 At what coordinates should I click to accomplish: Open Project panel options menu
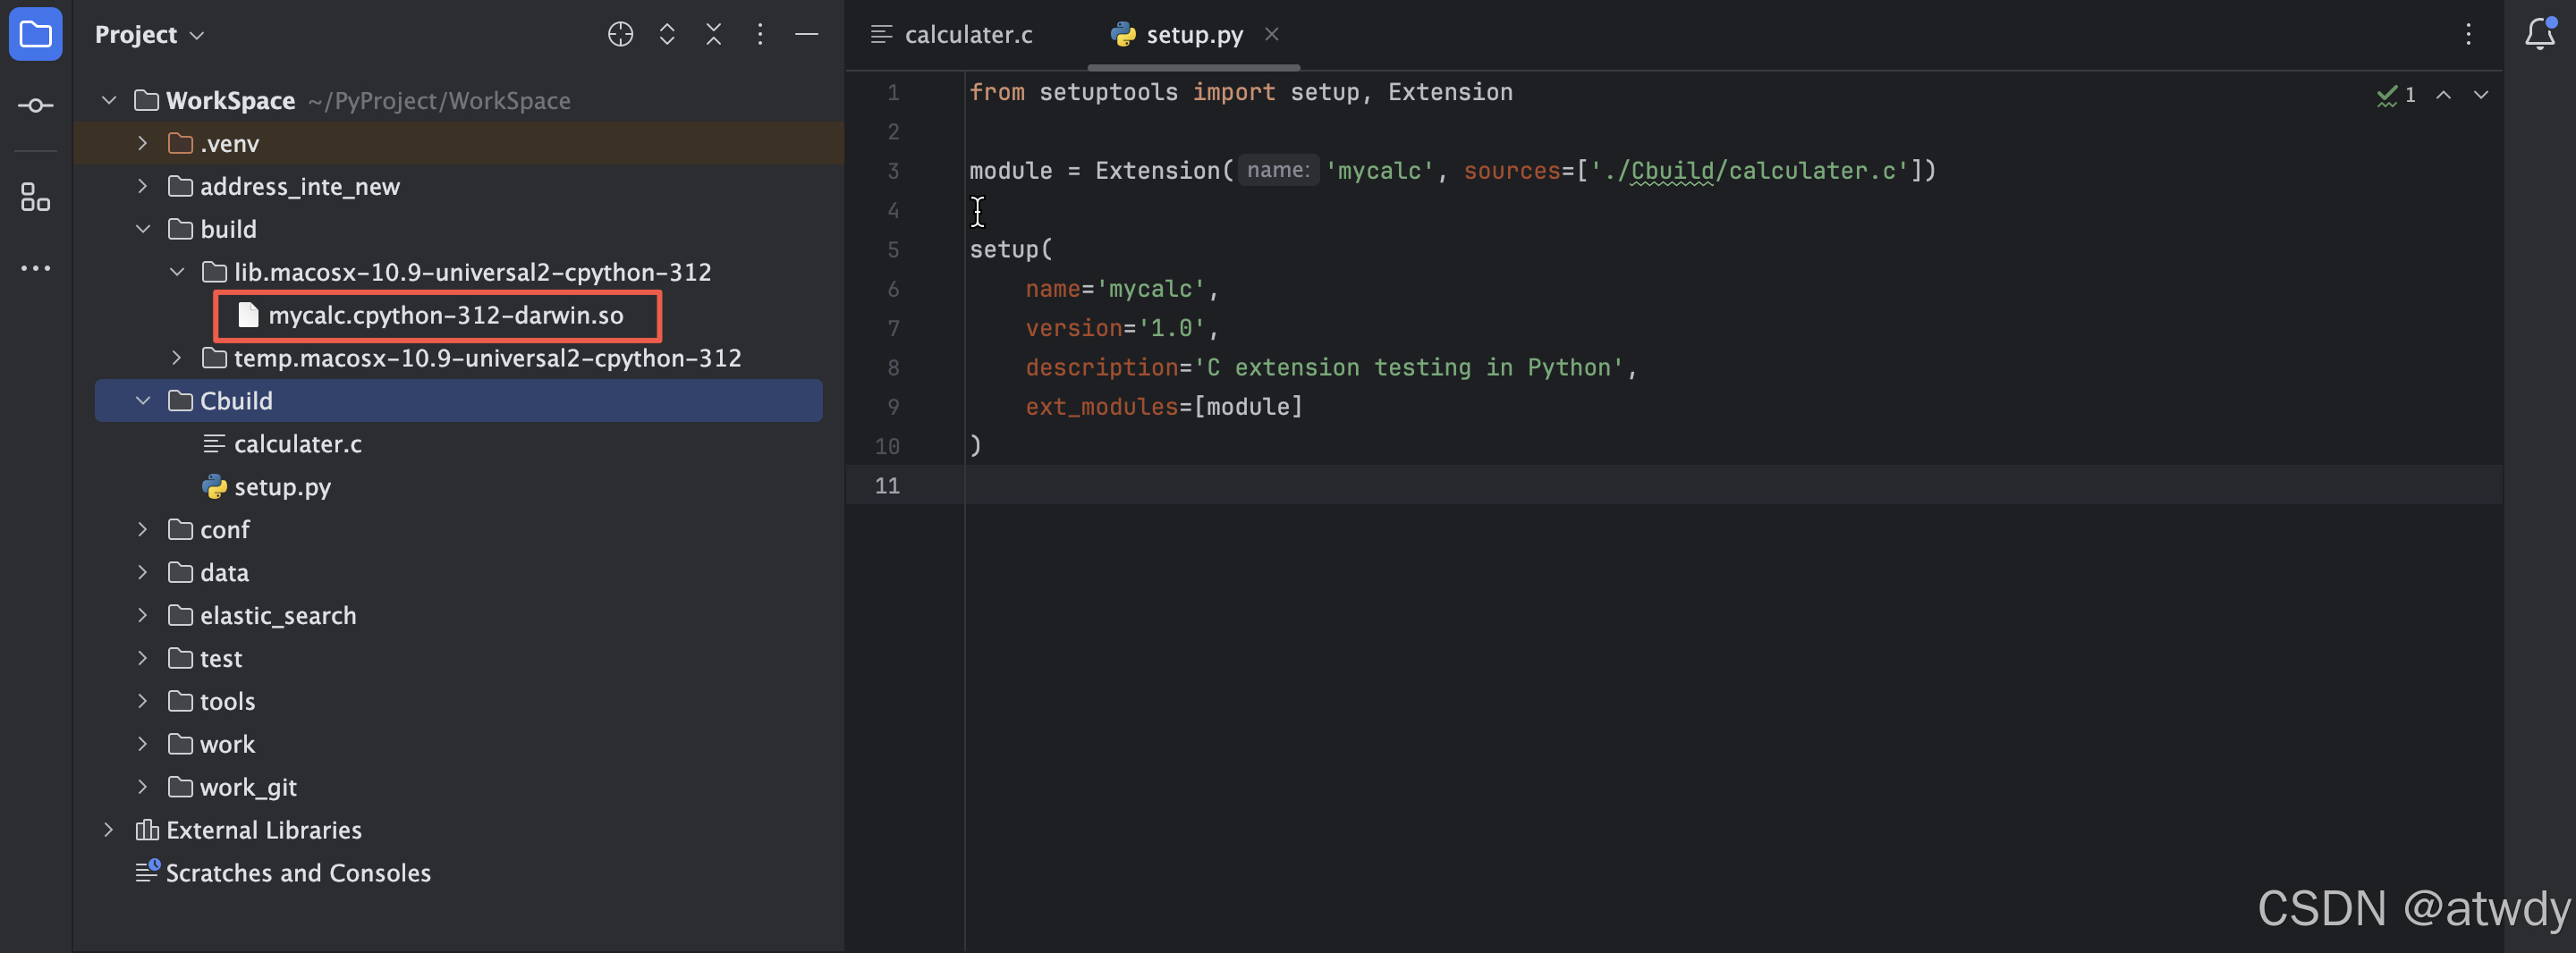pyautogui.click(x=760, y=34)
